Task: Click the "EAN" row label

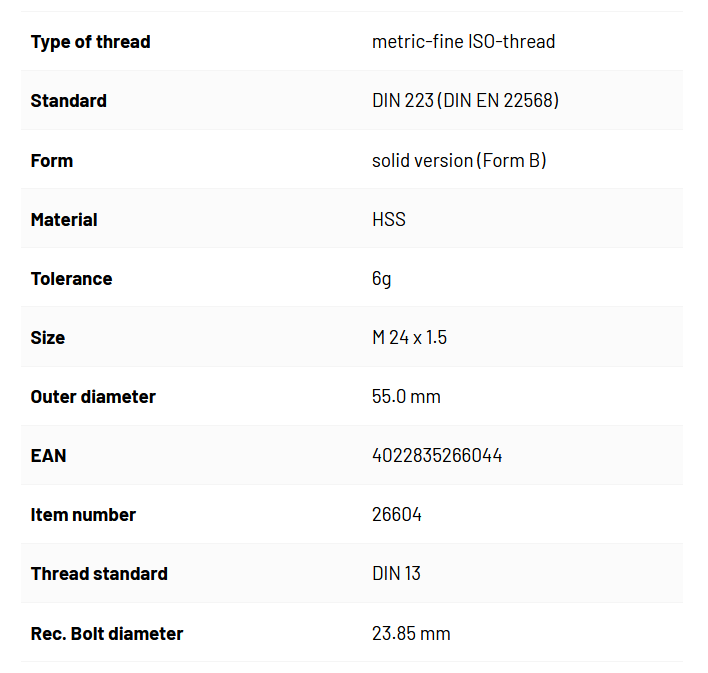Action: click(x=49, y=456)
